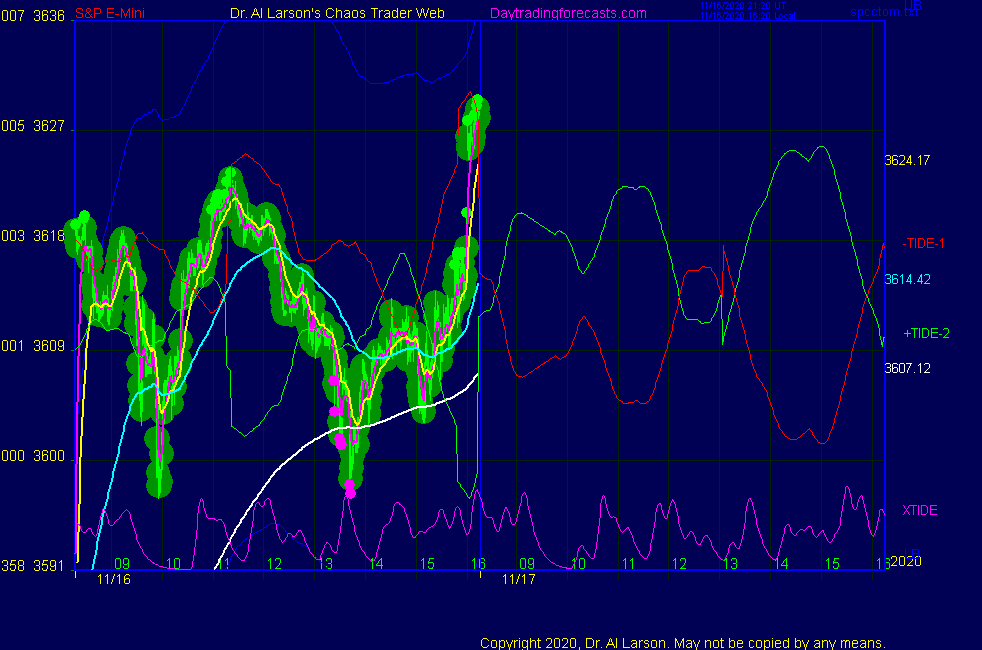Click hour label "09" in the 11/17 session
The height and width of the screenshot is (650, 982).
tap(527, 564)
